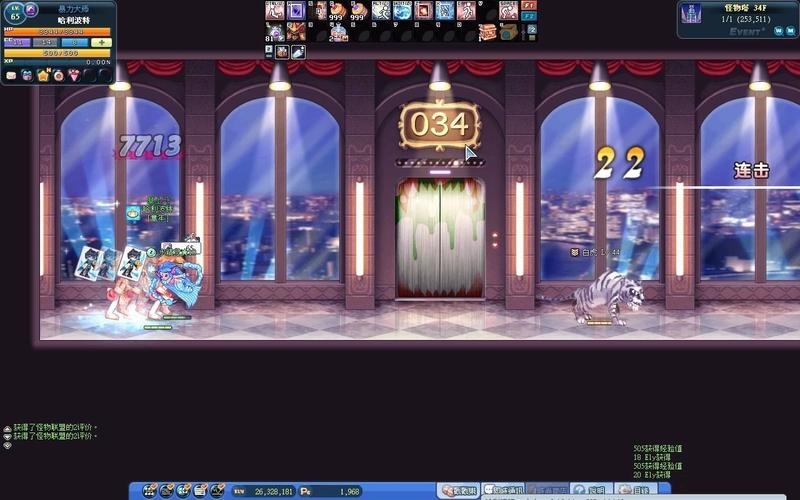Switch to the F1 quickslot page
800x500 pixels.
point(529,5)
